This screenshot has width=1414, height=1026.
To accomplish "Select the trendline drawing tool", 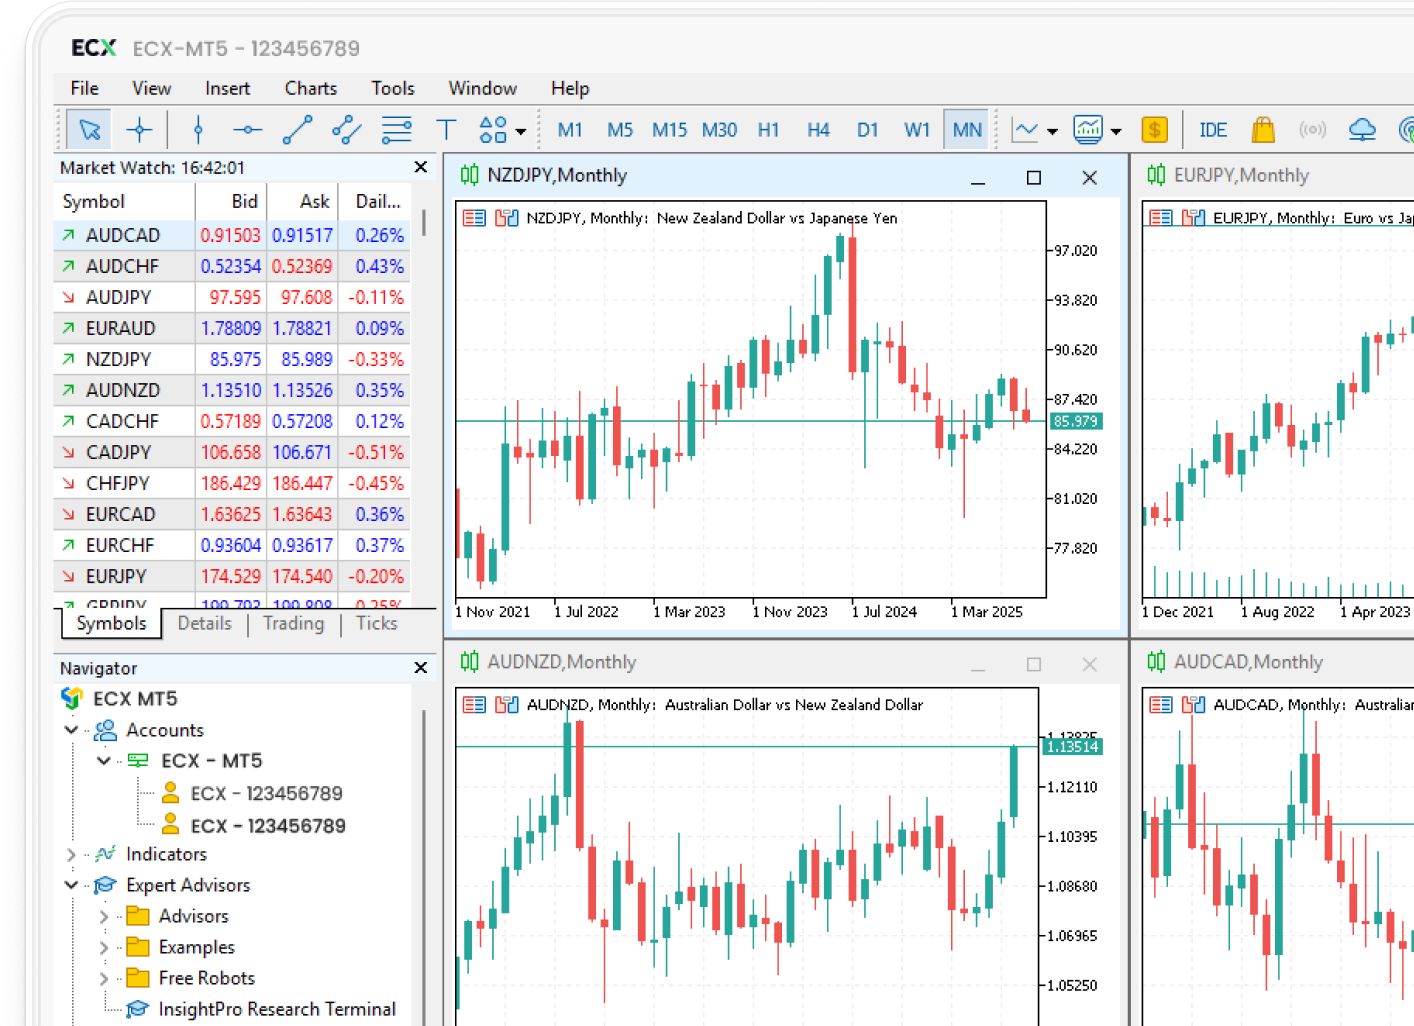I will (297, 130).
